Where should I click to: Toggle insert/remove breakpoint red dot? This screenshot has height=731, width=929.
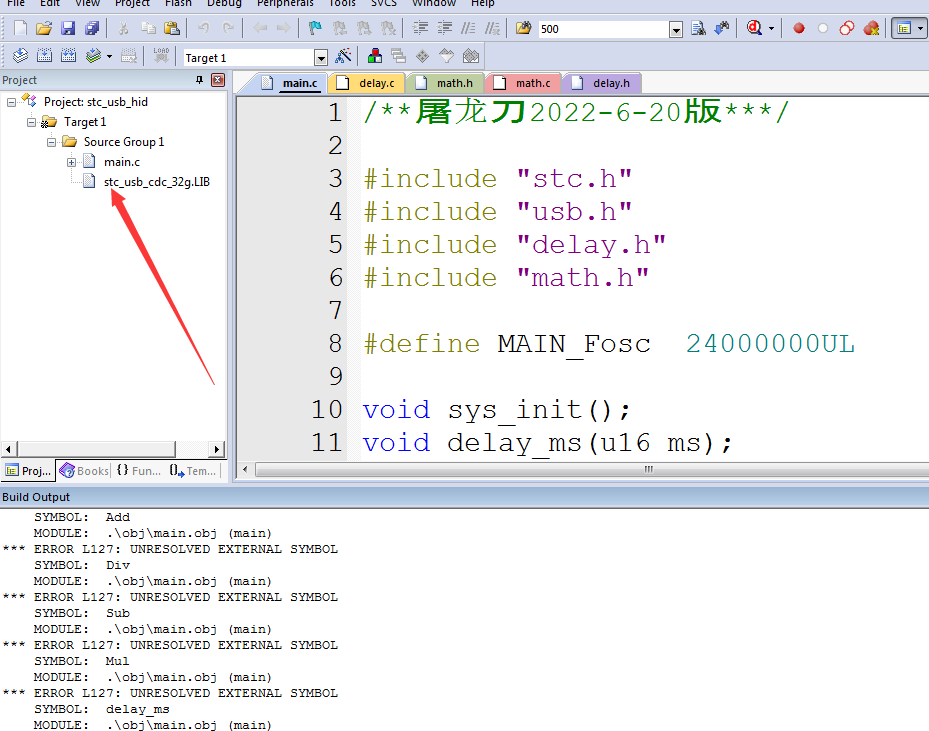pyautogui.click(x=799, y=29)
